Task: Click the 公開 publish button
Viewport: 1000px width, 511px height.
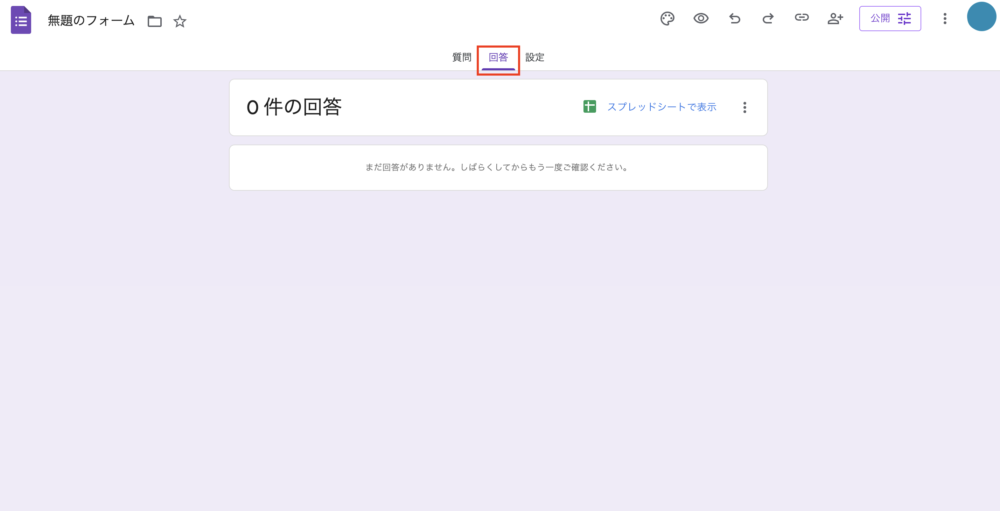Action: tap(890, 19)
